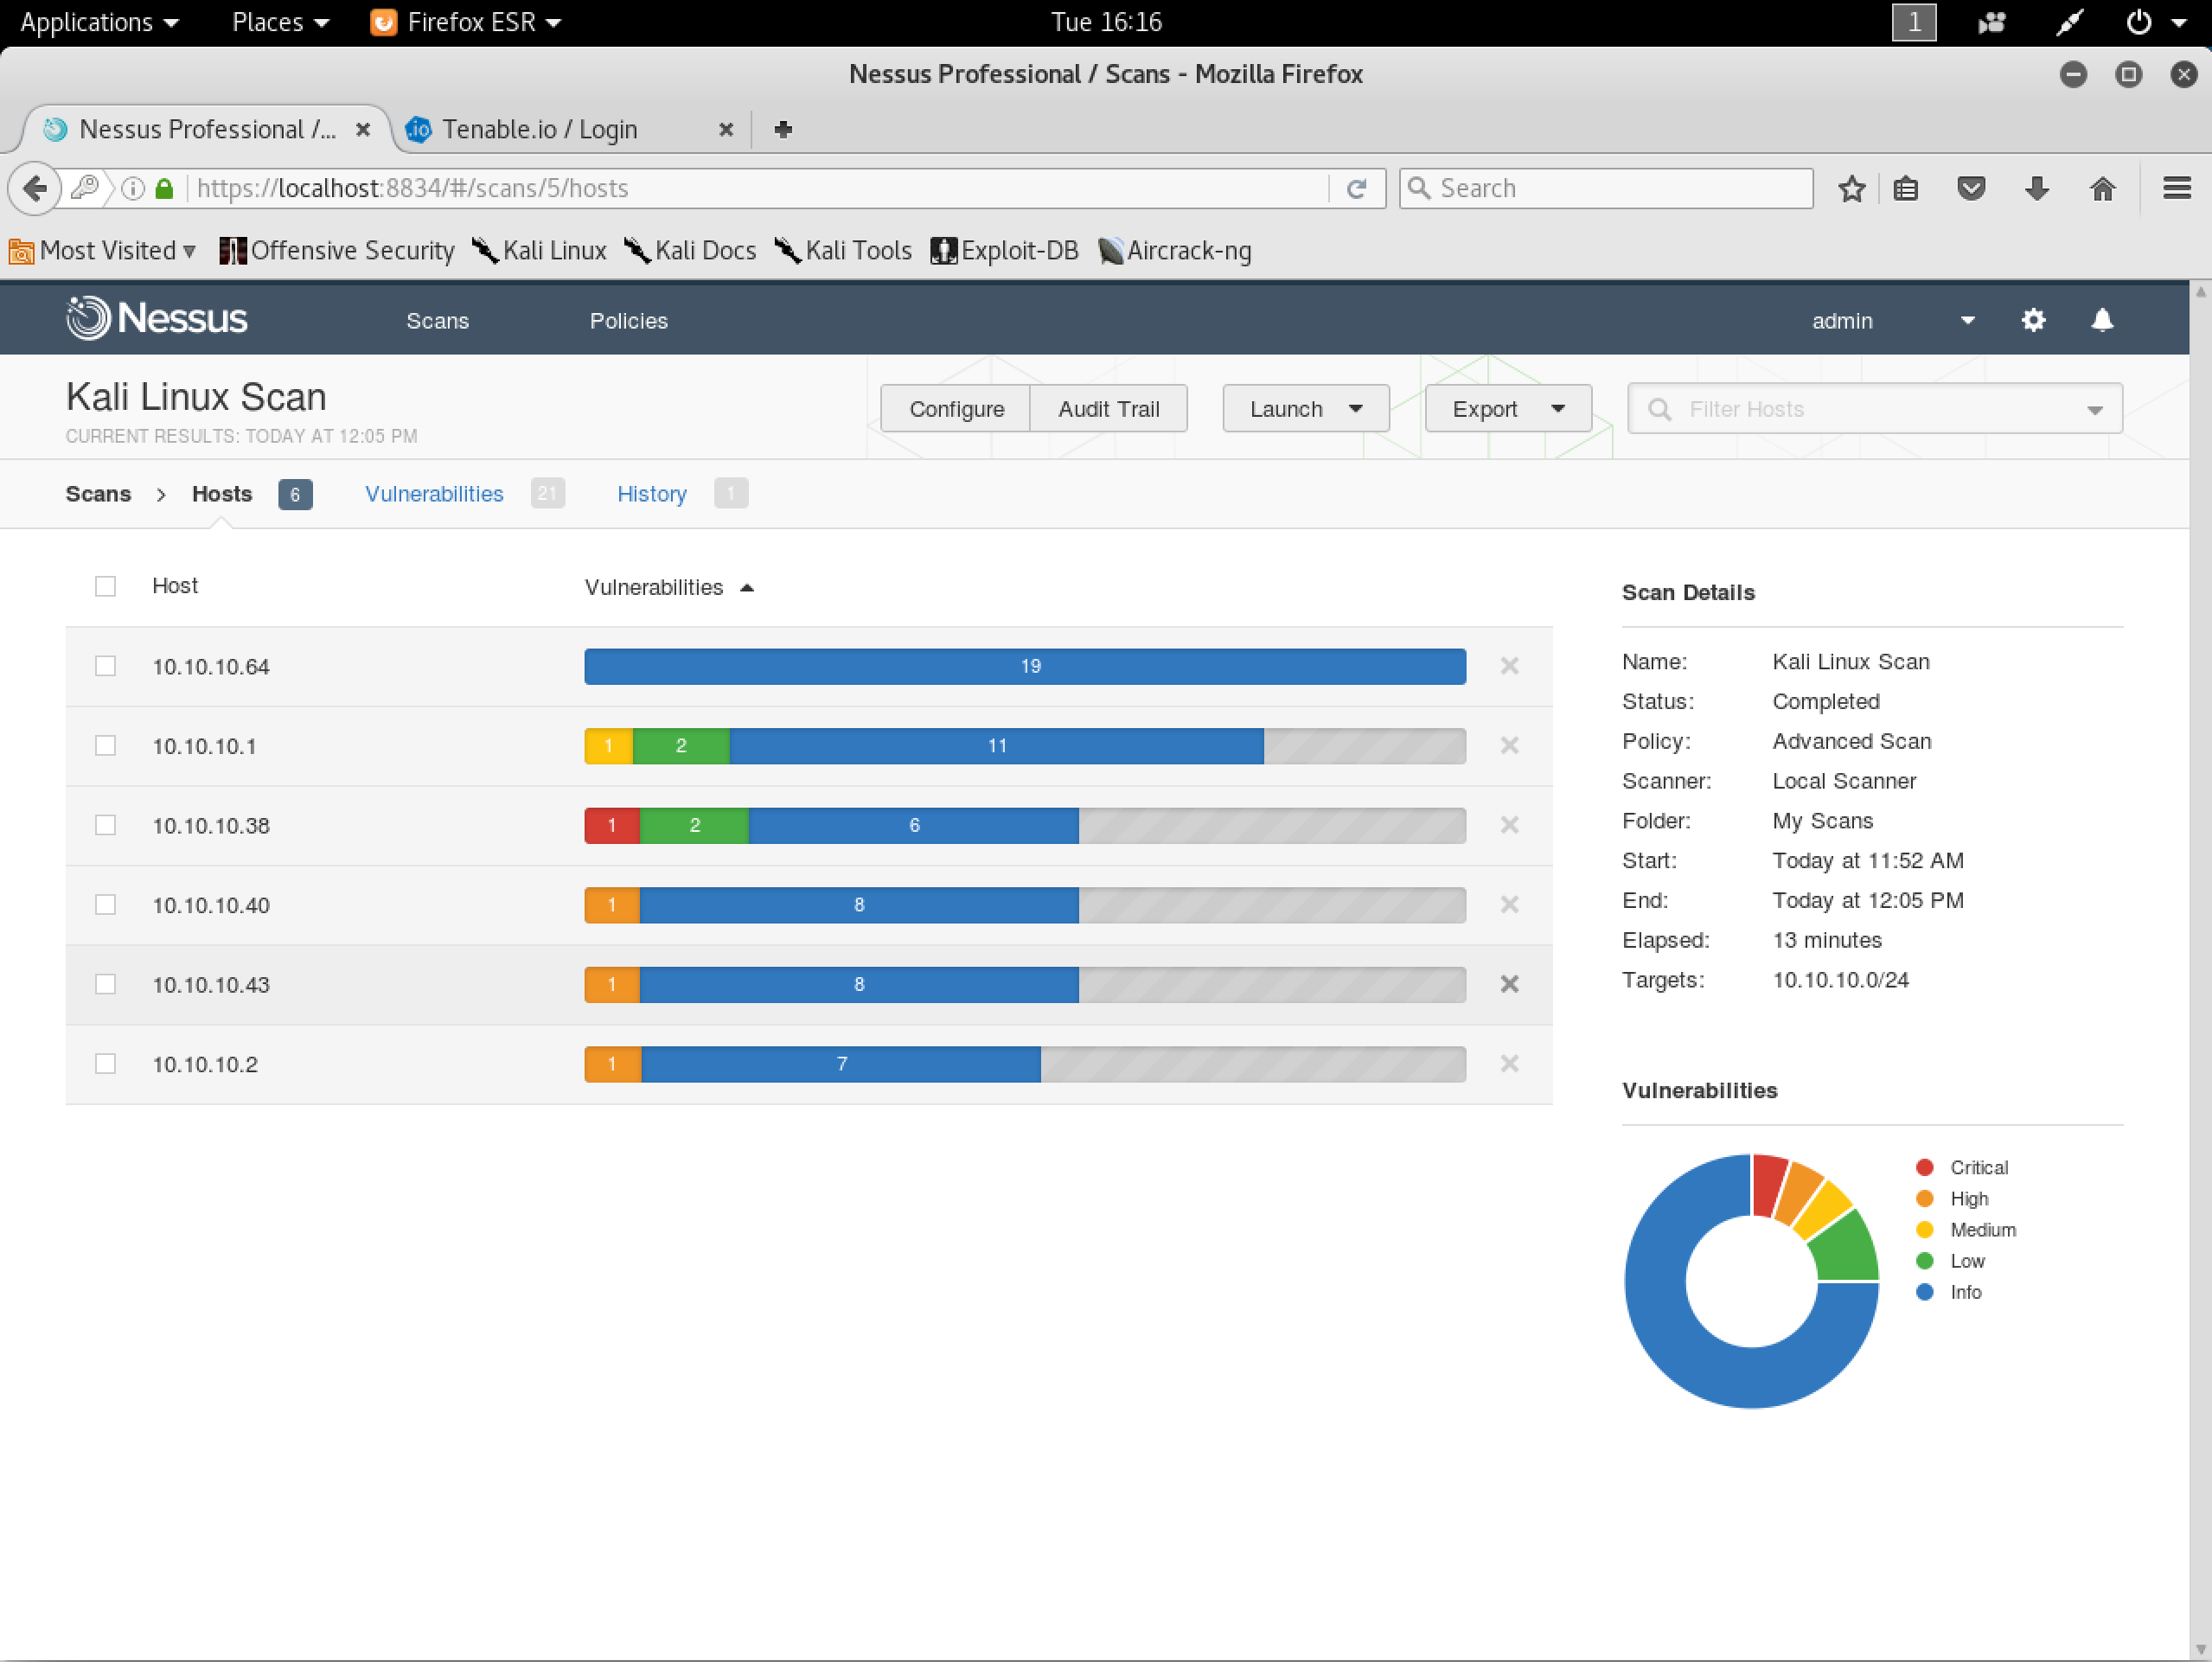Expand the Launch dropdown options
The image size is (2212, 1662).
click(1357, 408)
